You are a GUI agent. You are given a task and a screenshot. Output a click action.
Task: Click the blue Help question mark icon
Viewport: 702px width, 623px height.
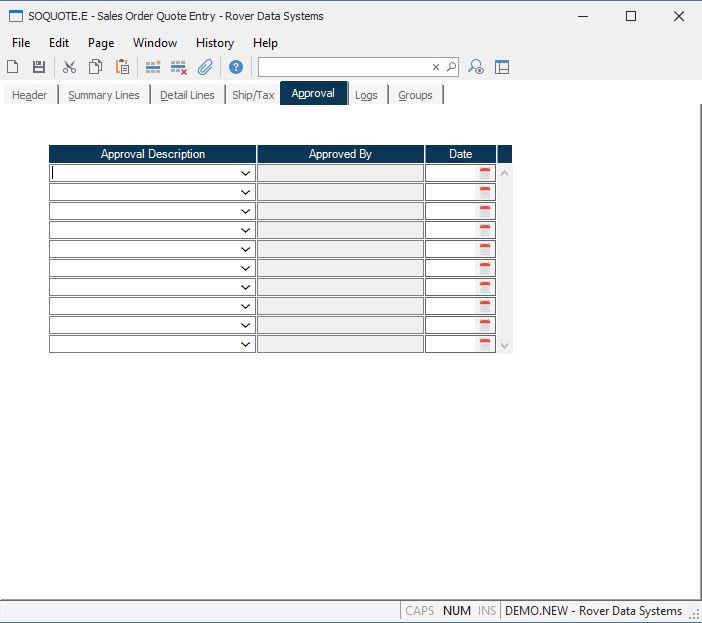coord(236,67)
